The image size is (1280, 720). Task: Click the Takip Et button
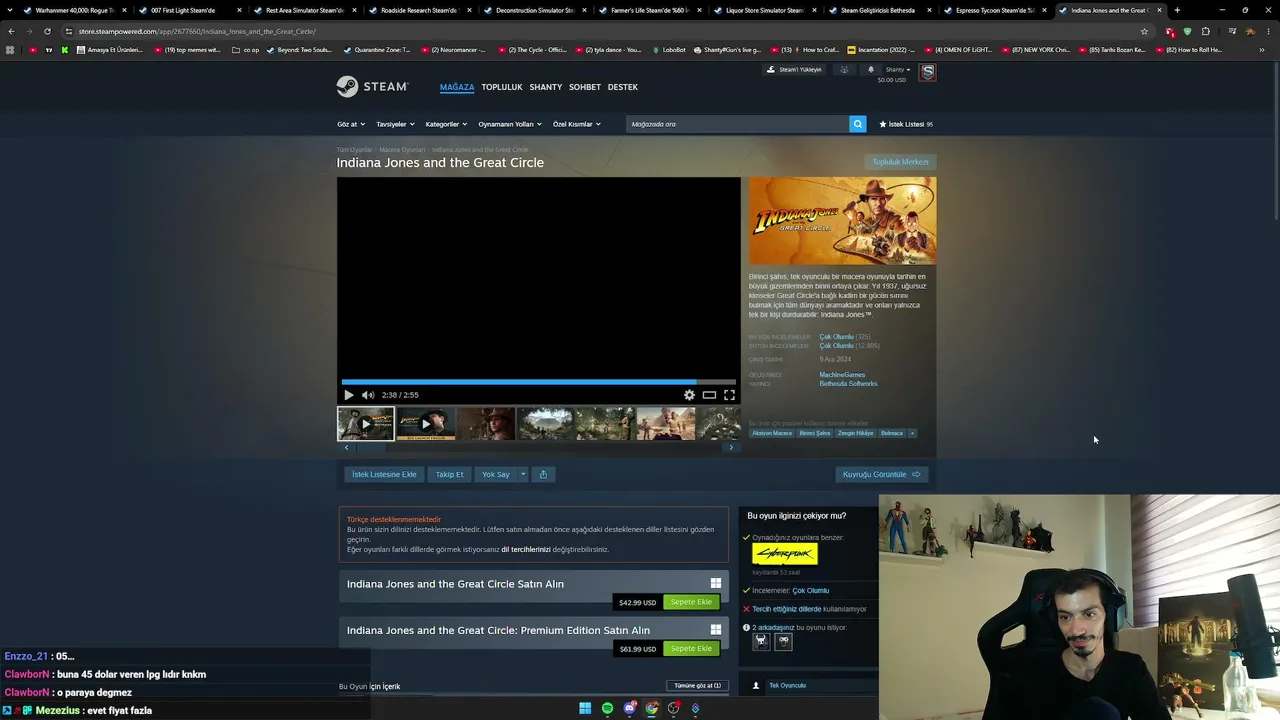click(x=450, y=474)
